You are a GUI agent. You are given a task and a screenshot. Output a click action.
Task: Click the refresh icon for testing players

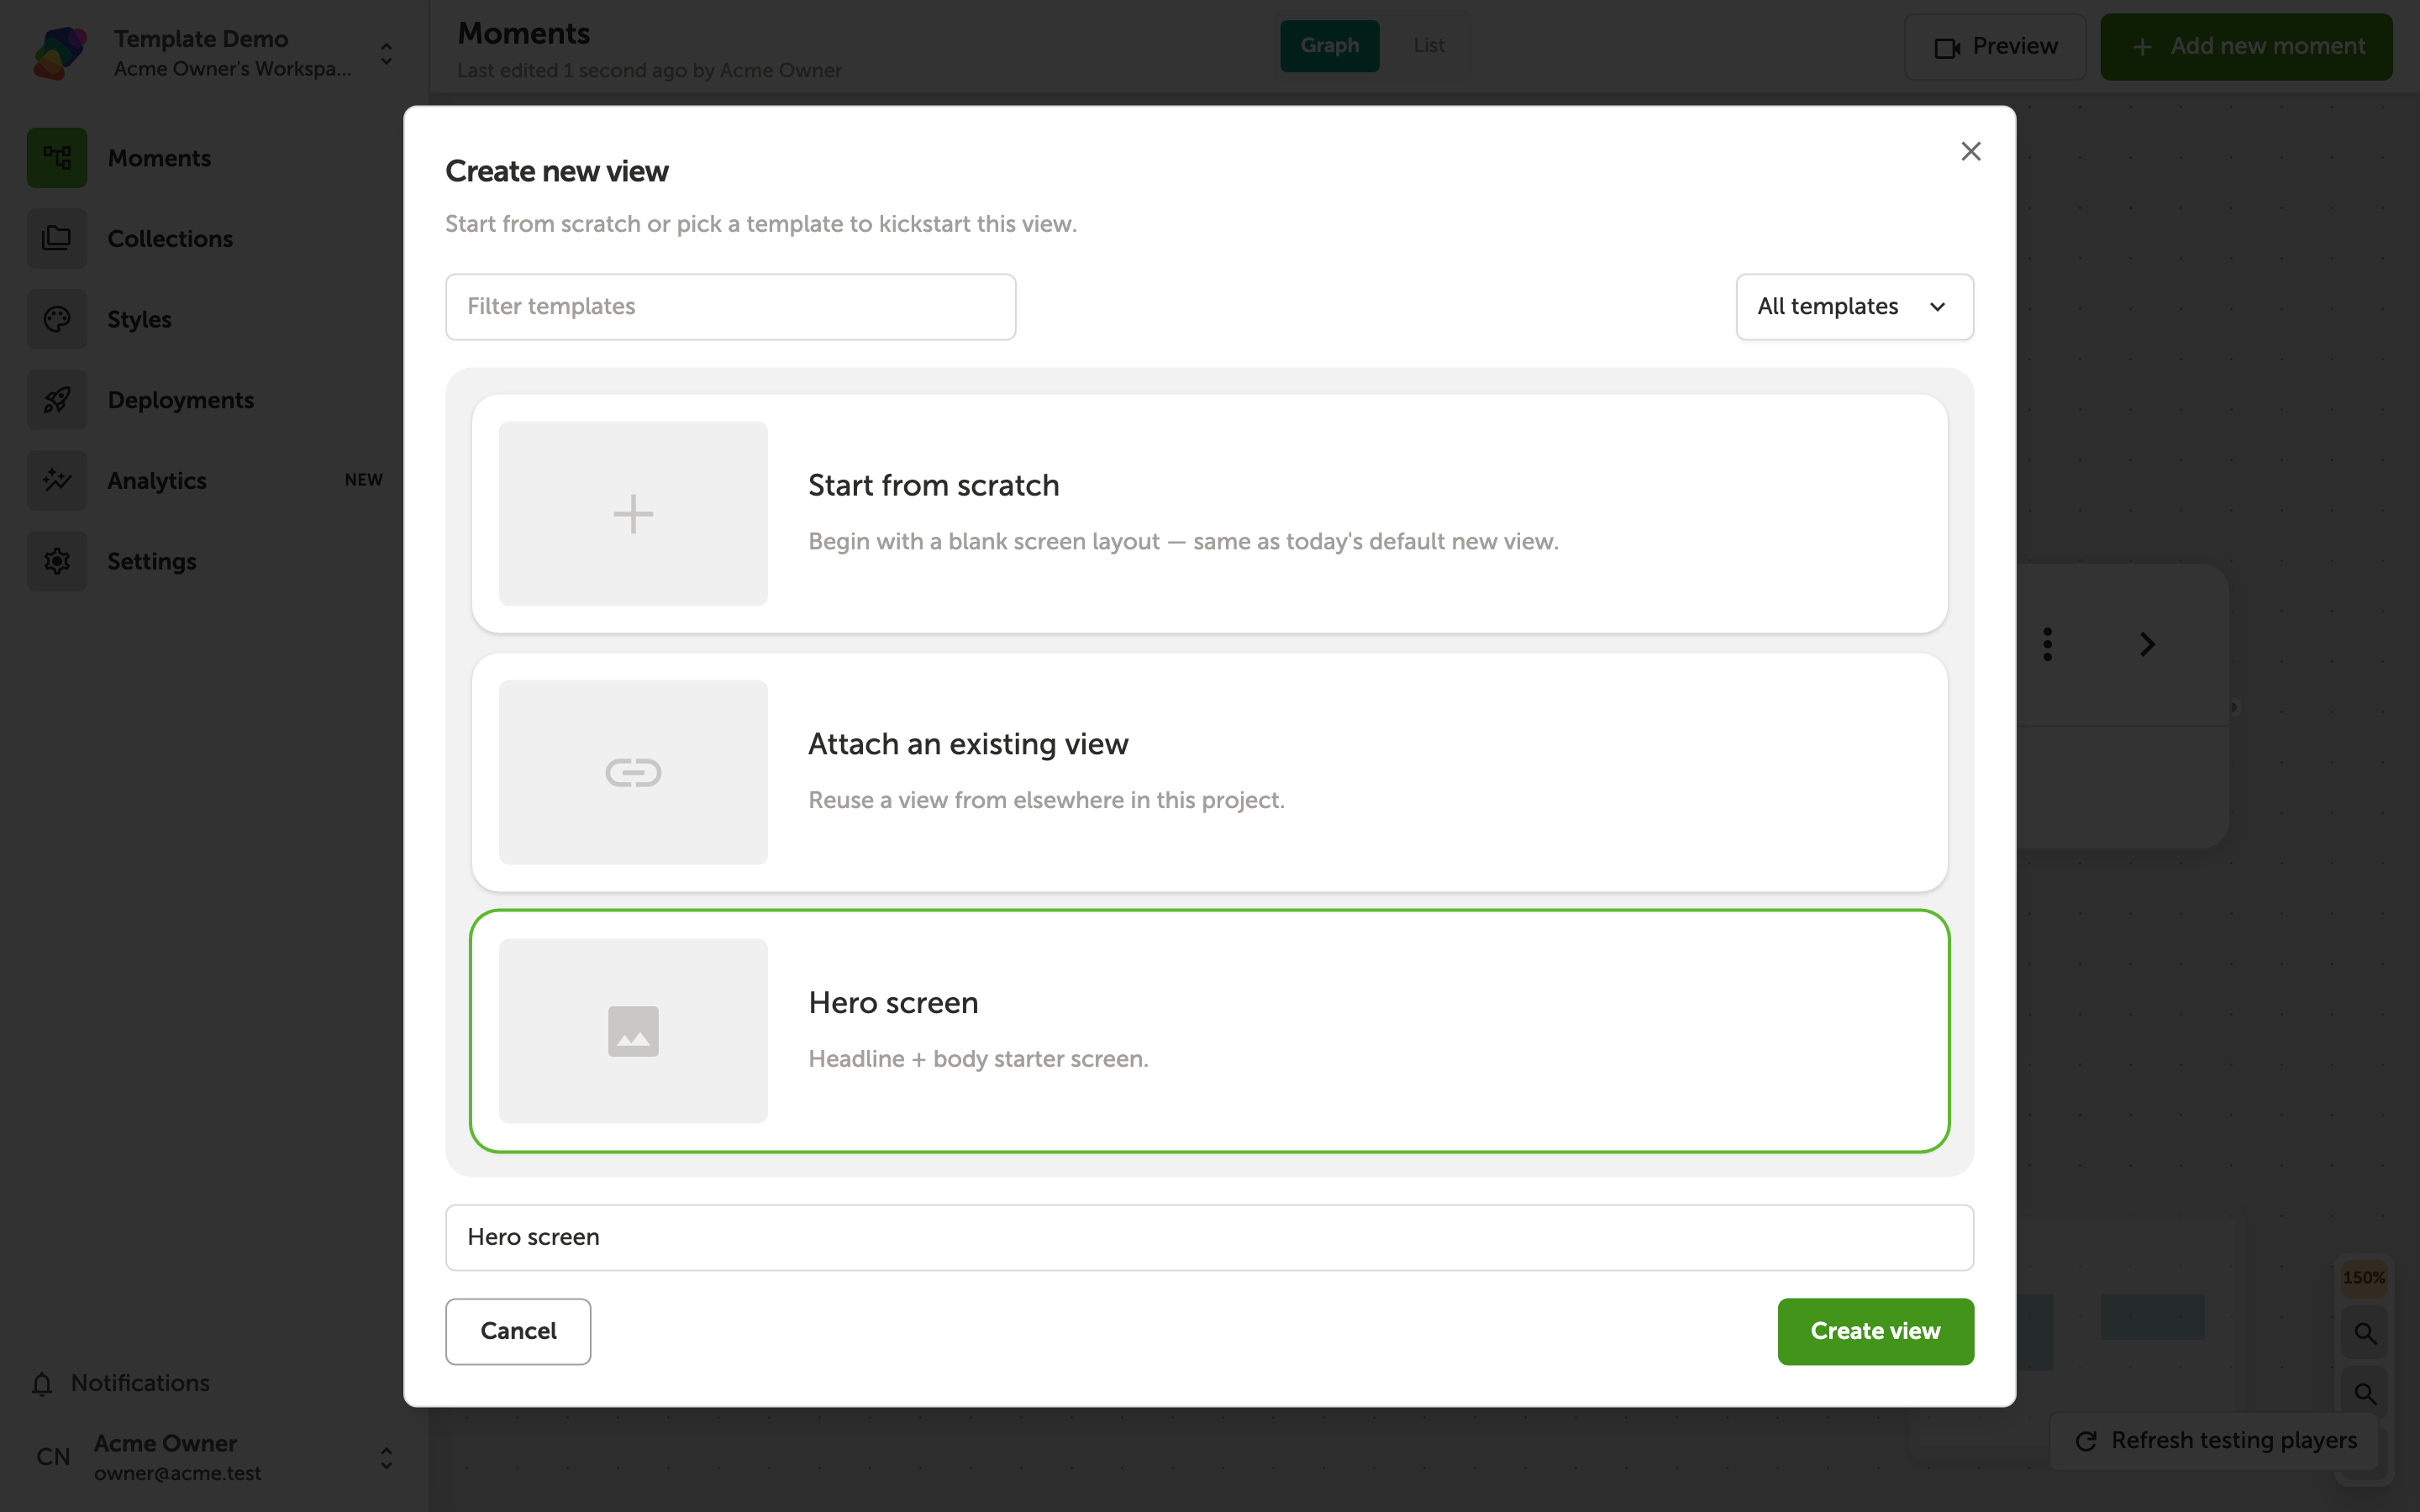pyautogui.click(x=2086, y=1441)
